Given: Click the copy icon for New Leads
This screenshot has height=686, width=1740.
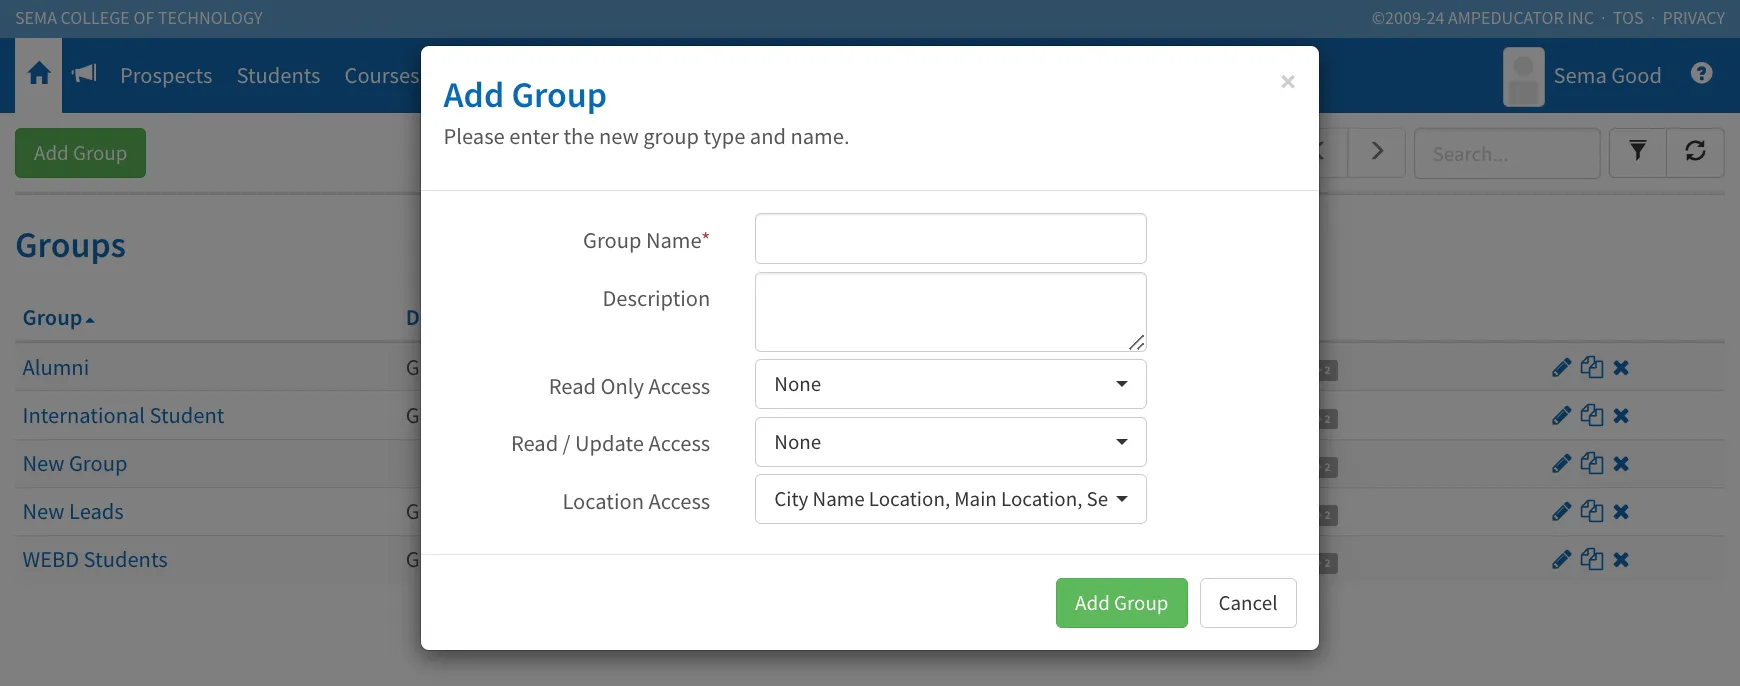Looking at the screenshot, I should click(1591, 512).
